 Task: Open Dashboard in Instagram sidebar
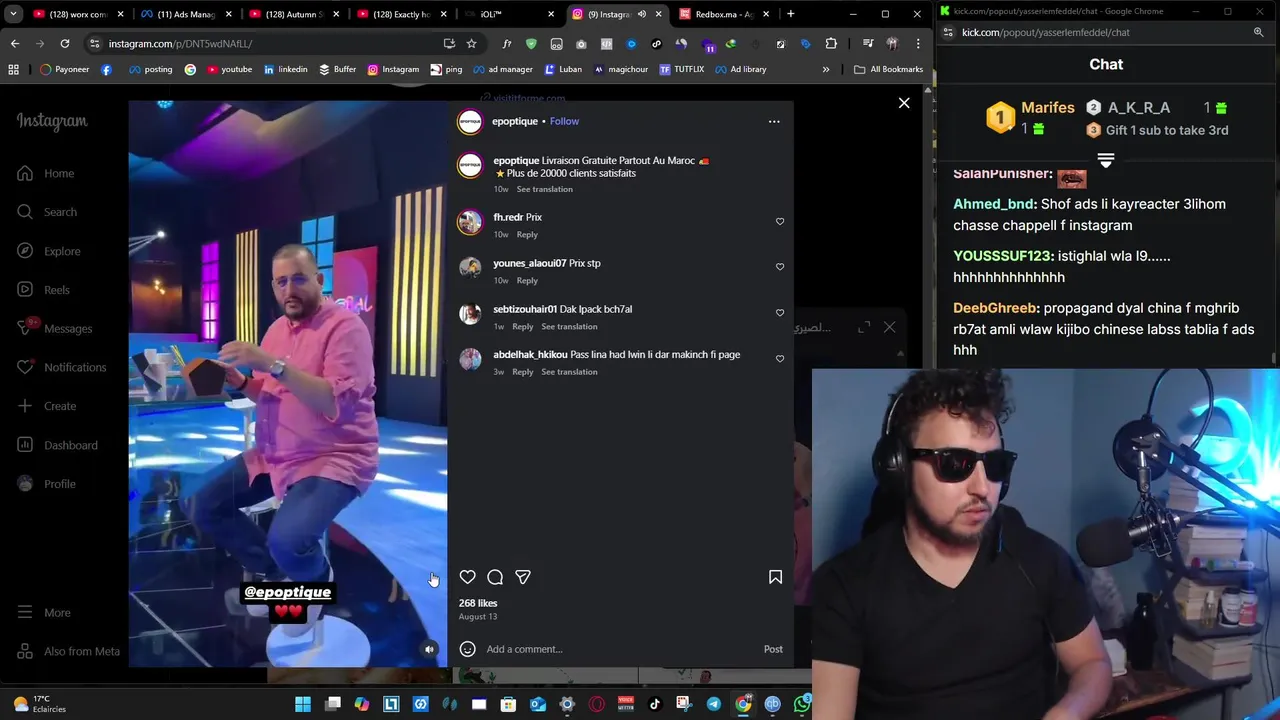(58, 445)
